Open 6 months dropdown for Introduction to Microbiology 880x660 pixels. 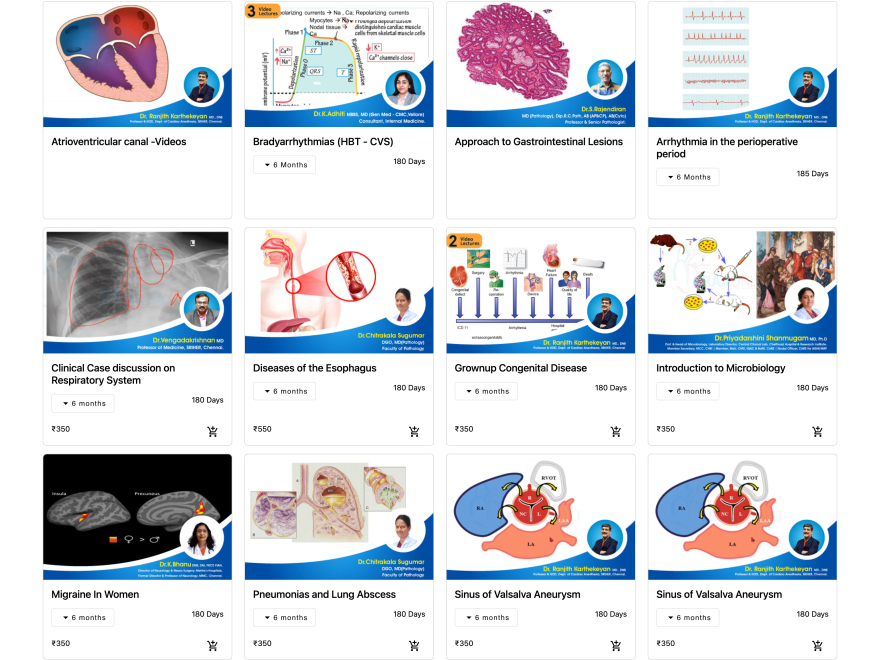click(688, 391)
